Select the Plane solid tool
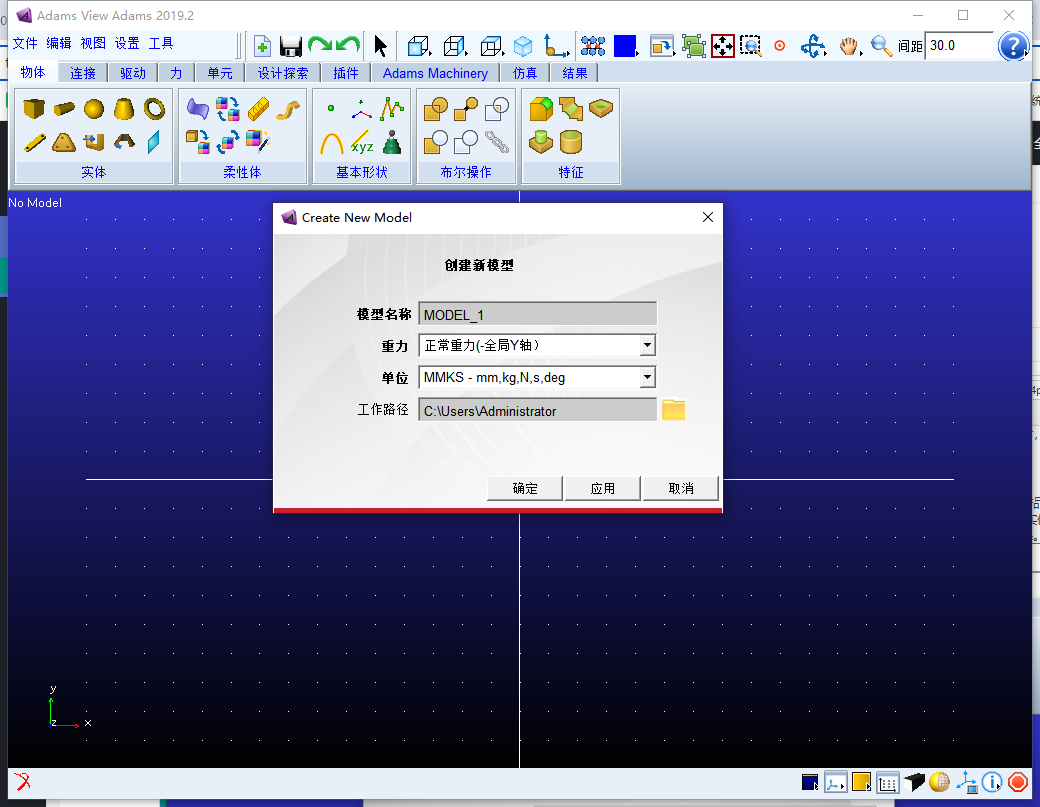This screenshot has width=1040, height=807. click(x=154, y=142)
